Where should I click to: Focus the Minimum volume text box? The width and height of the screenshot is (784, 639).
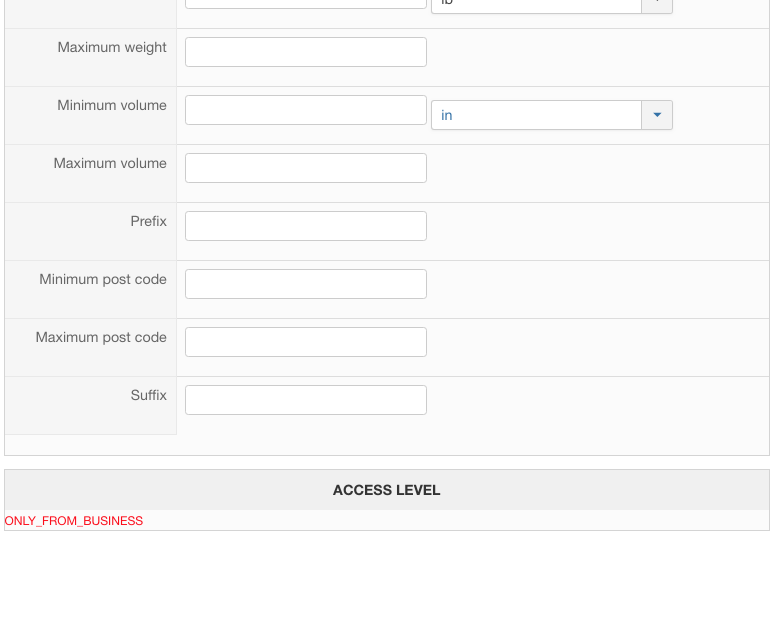pos(306,110)
